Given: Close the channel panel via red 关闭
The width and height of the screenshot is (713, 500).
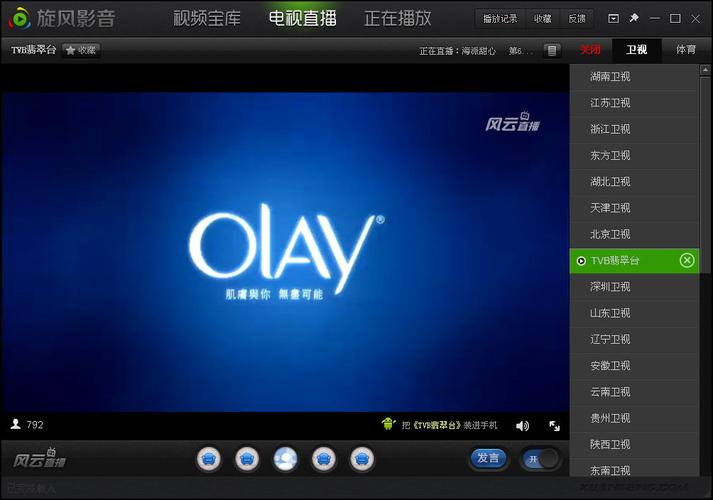Looking at the screenshot, I should pos(590,50).
